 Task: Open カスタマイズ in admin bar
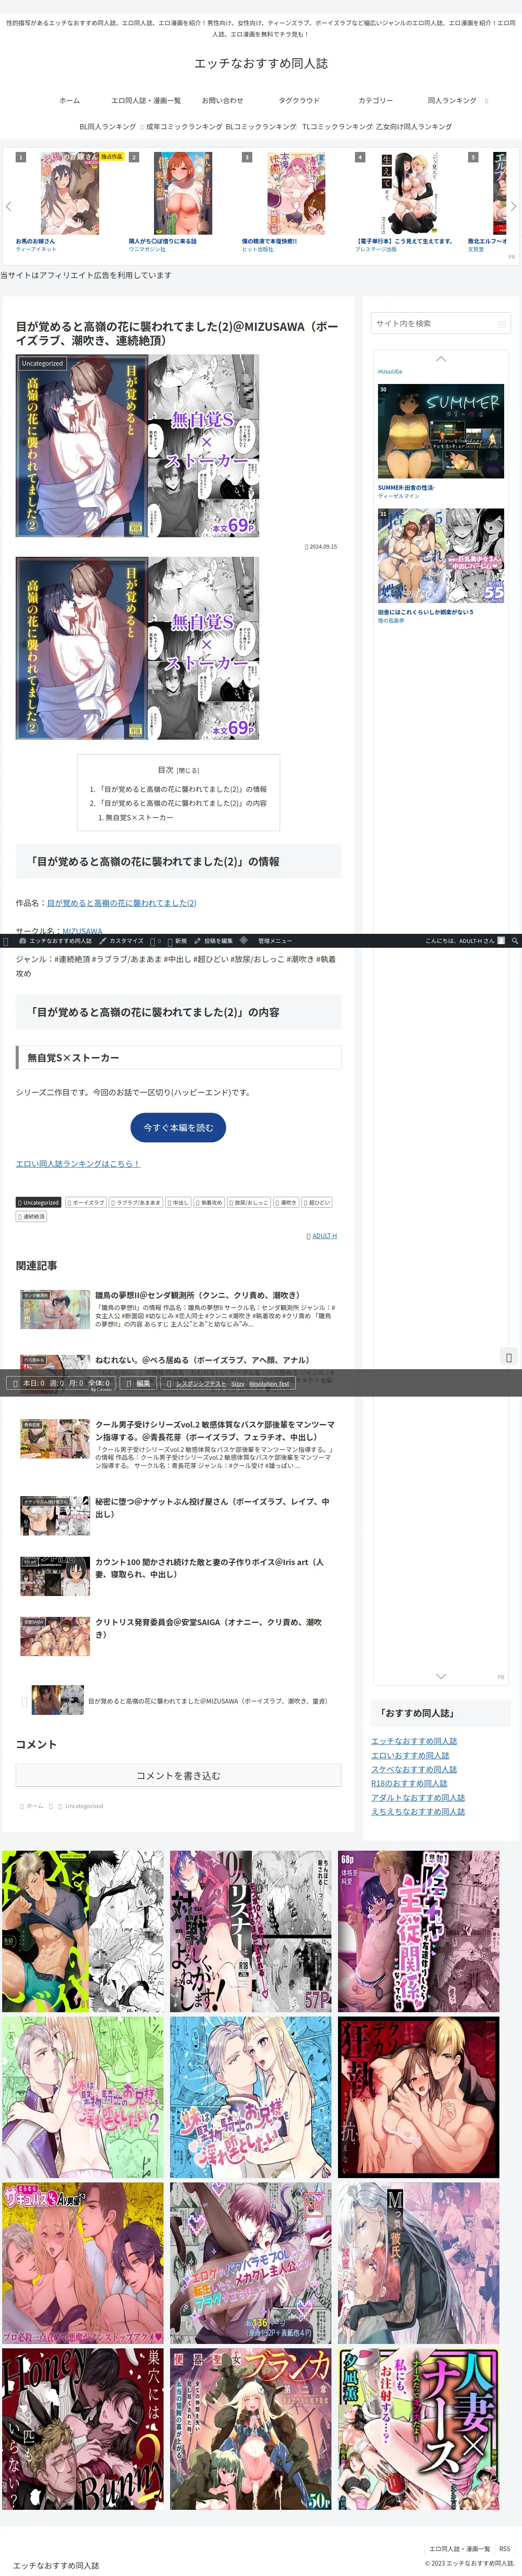tap(122, 941)
